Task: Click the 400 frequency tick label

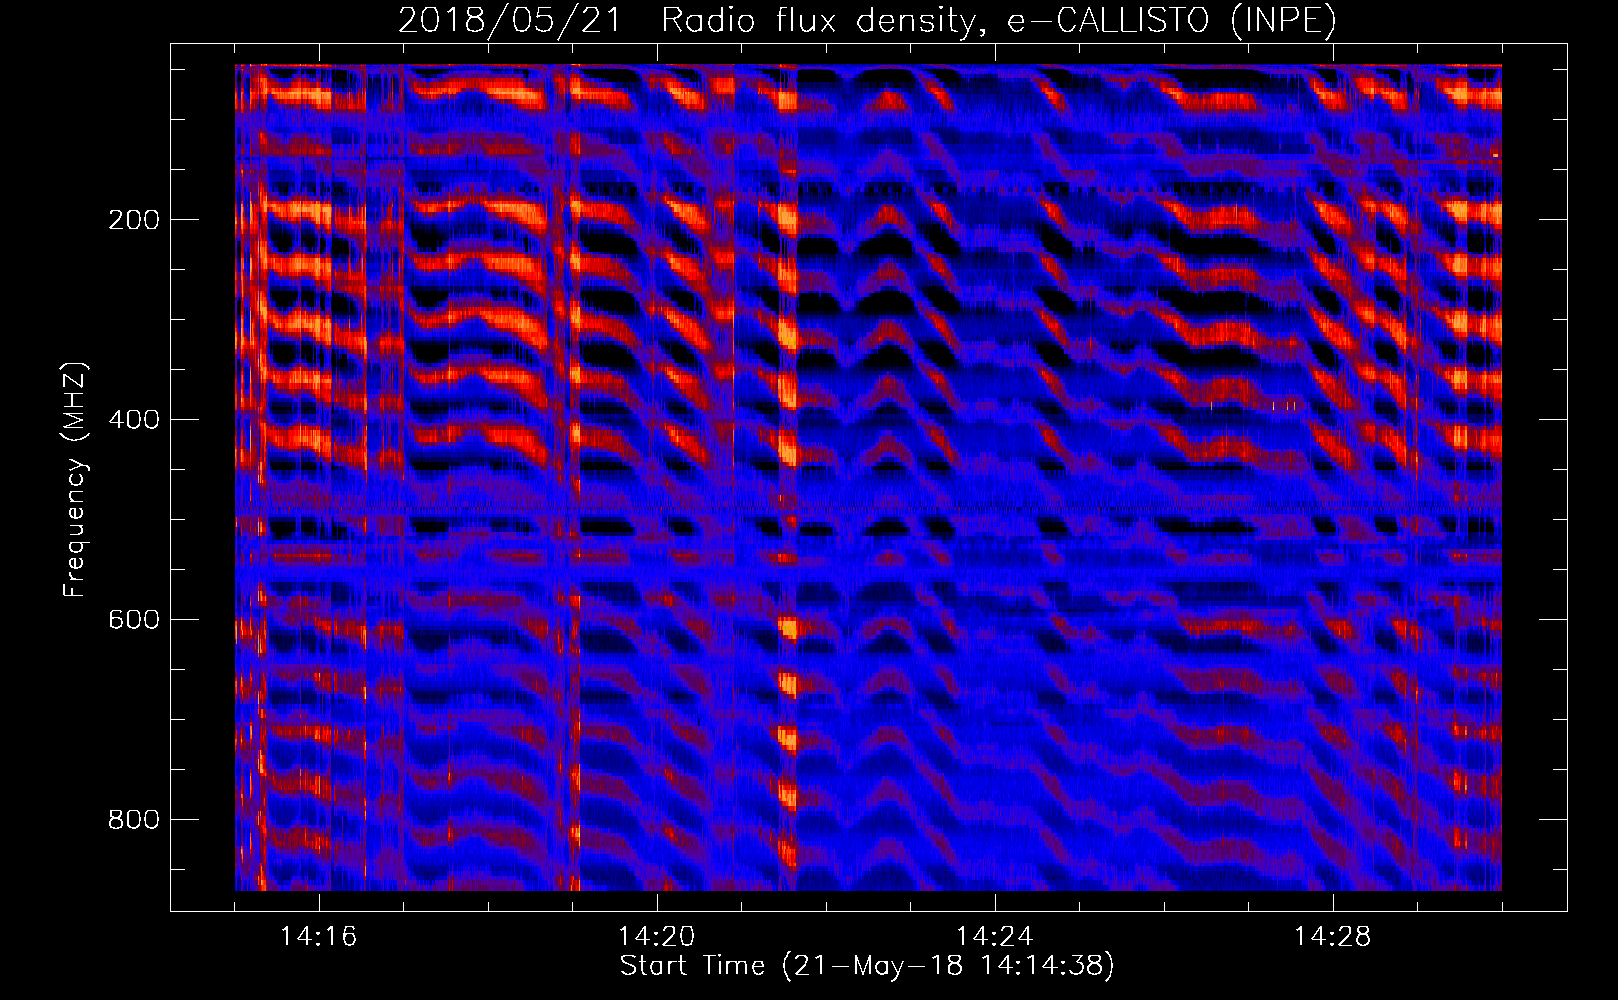Action: pos(134,420)
